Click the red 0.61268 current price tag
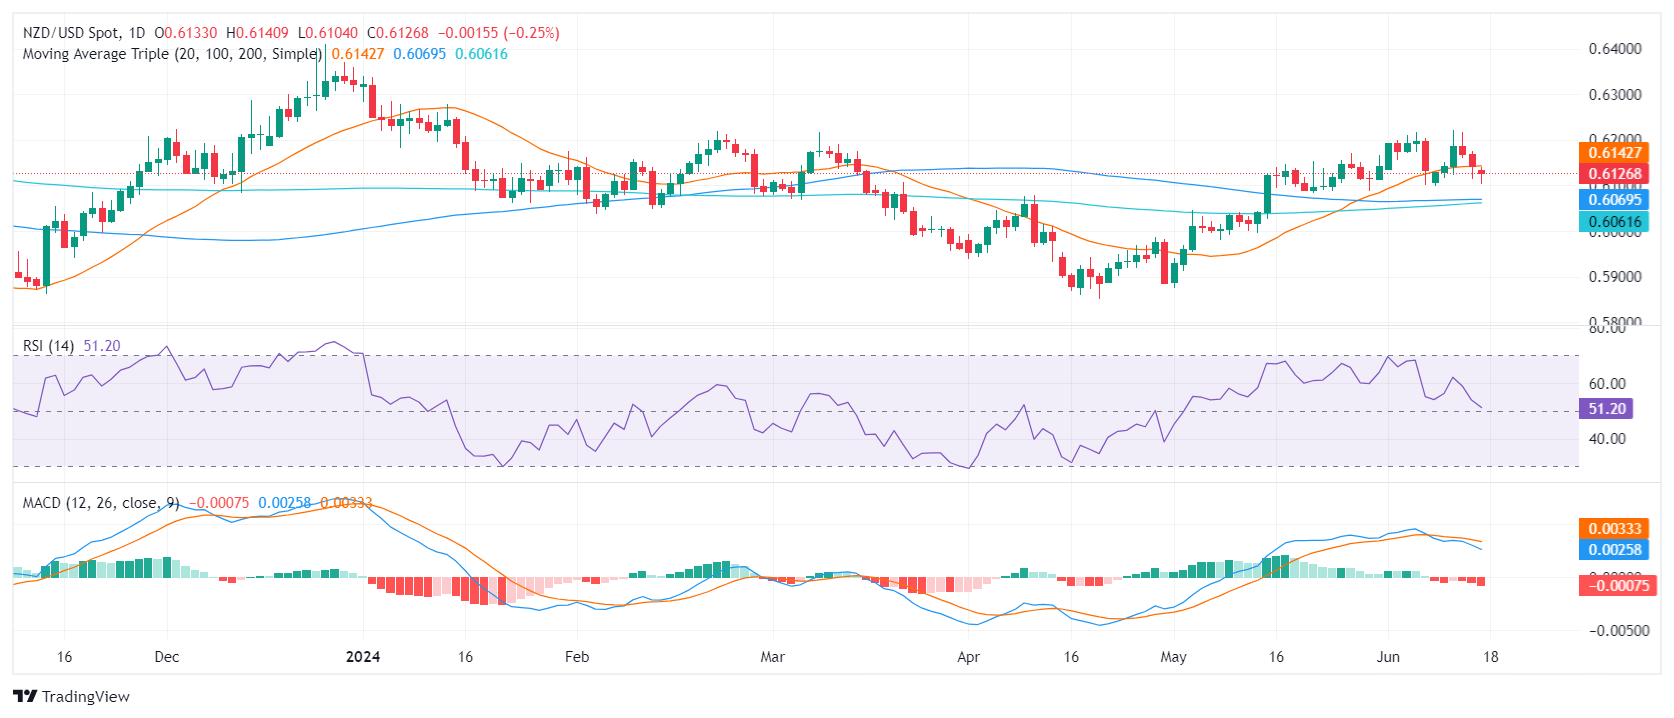Viewport: 1674px width, 718px height. 1614,174
